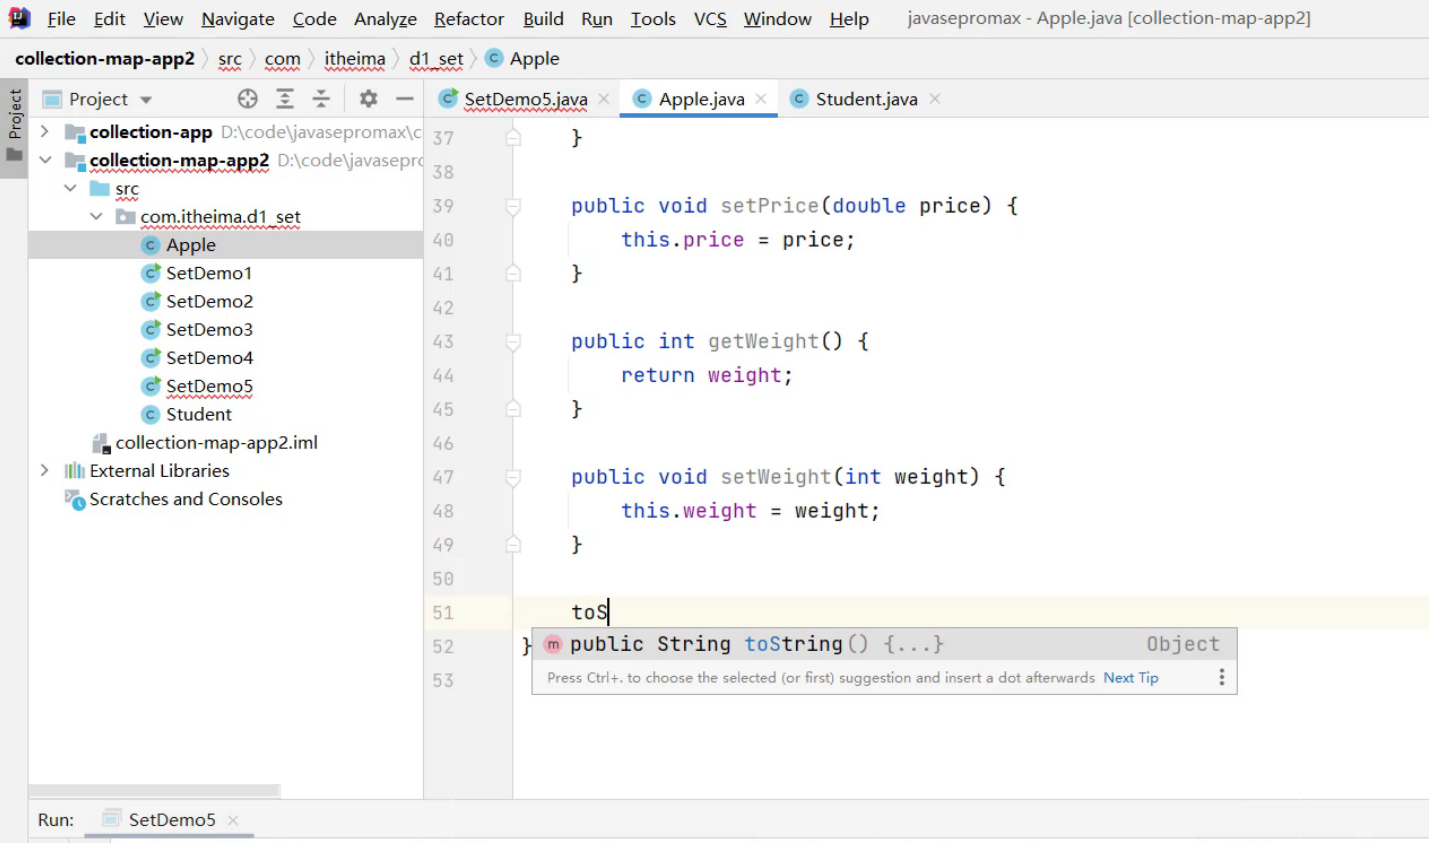The image size is (1429, 843).
Task: Expand External Libraries node
Action: [44, 470]
